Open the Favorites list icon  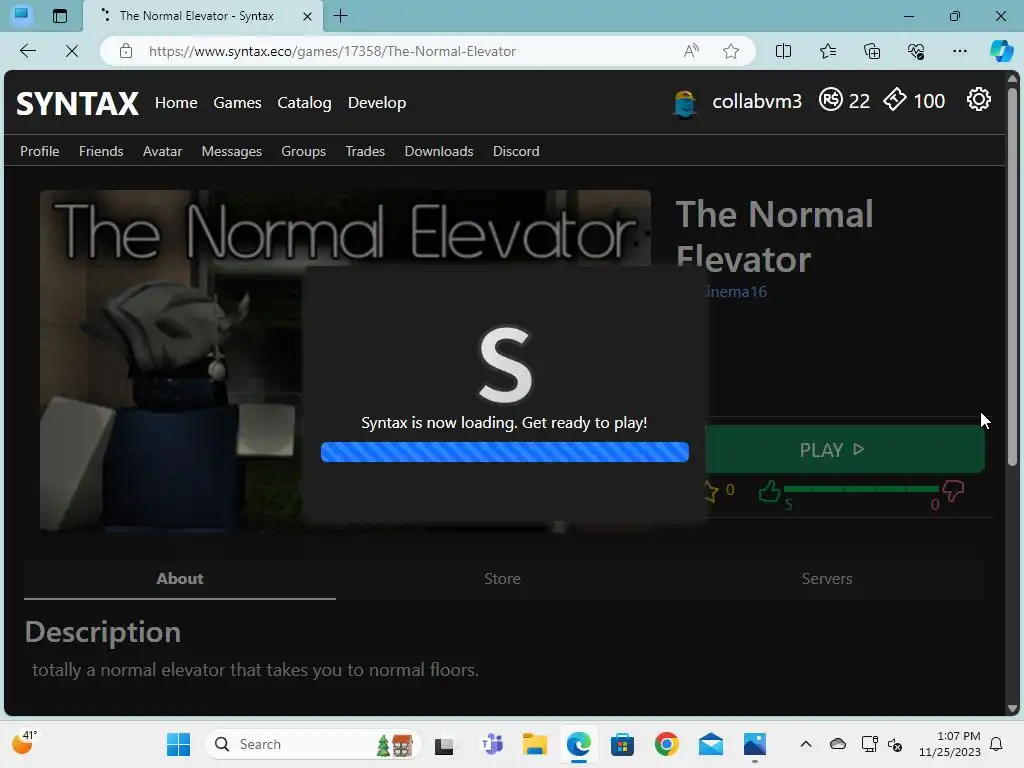point(827,51)
